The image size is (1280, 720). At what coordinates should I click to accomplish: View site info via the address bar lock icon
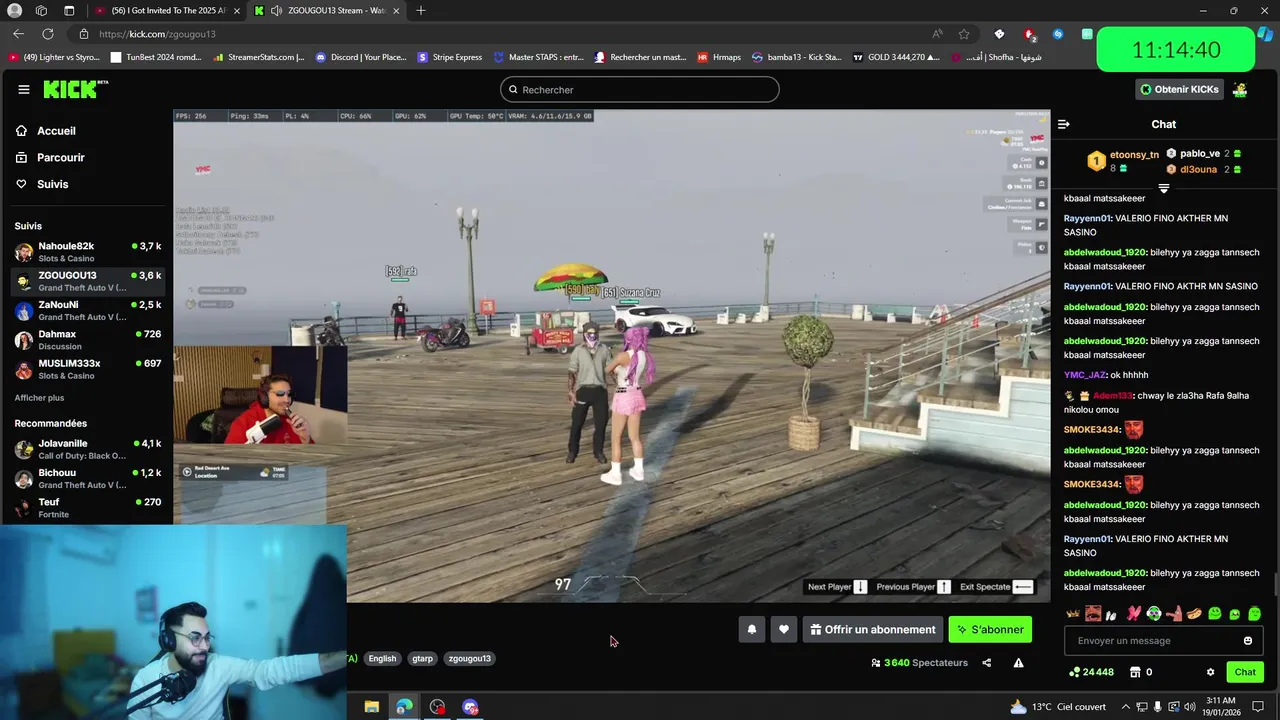click(x=84, y=34)
